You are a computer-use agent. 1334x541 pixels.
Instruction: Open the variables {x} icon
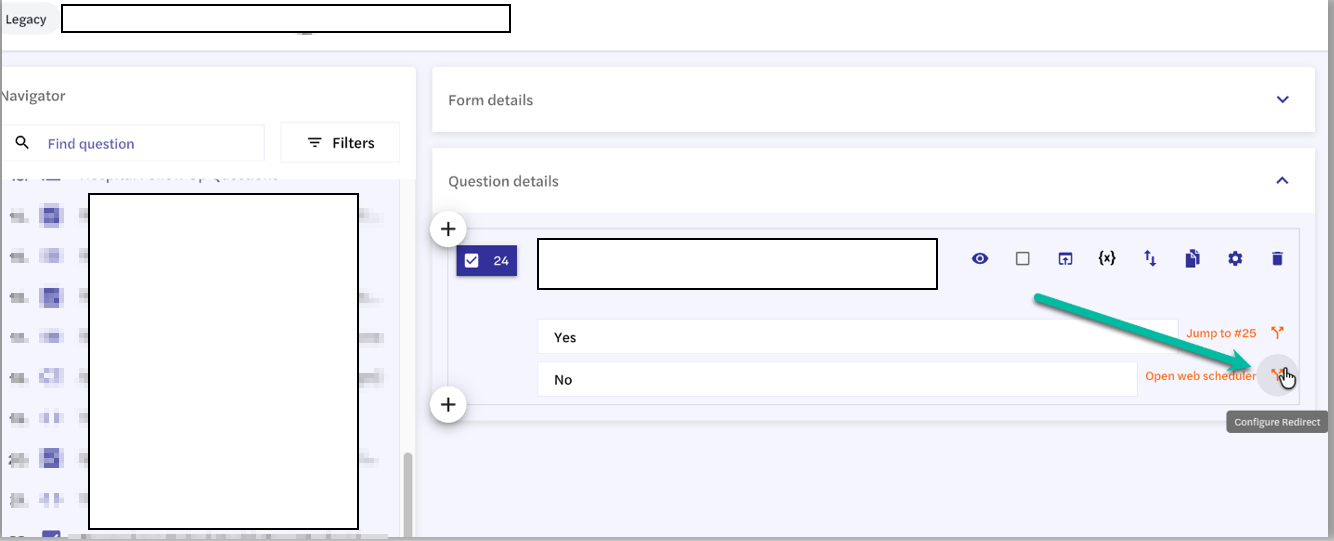1107,258
